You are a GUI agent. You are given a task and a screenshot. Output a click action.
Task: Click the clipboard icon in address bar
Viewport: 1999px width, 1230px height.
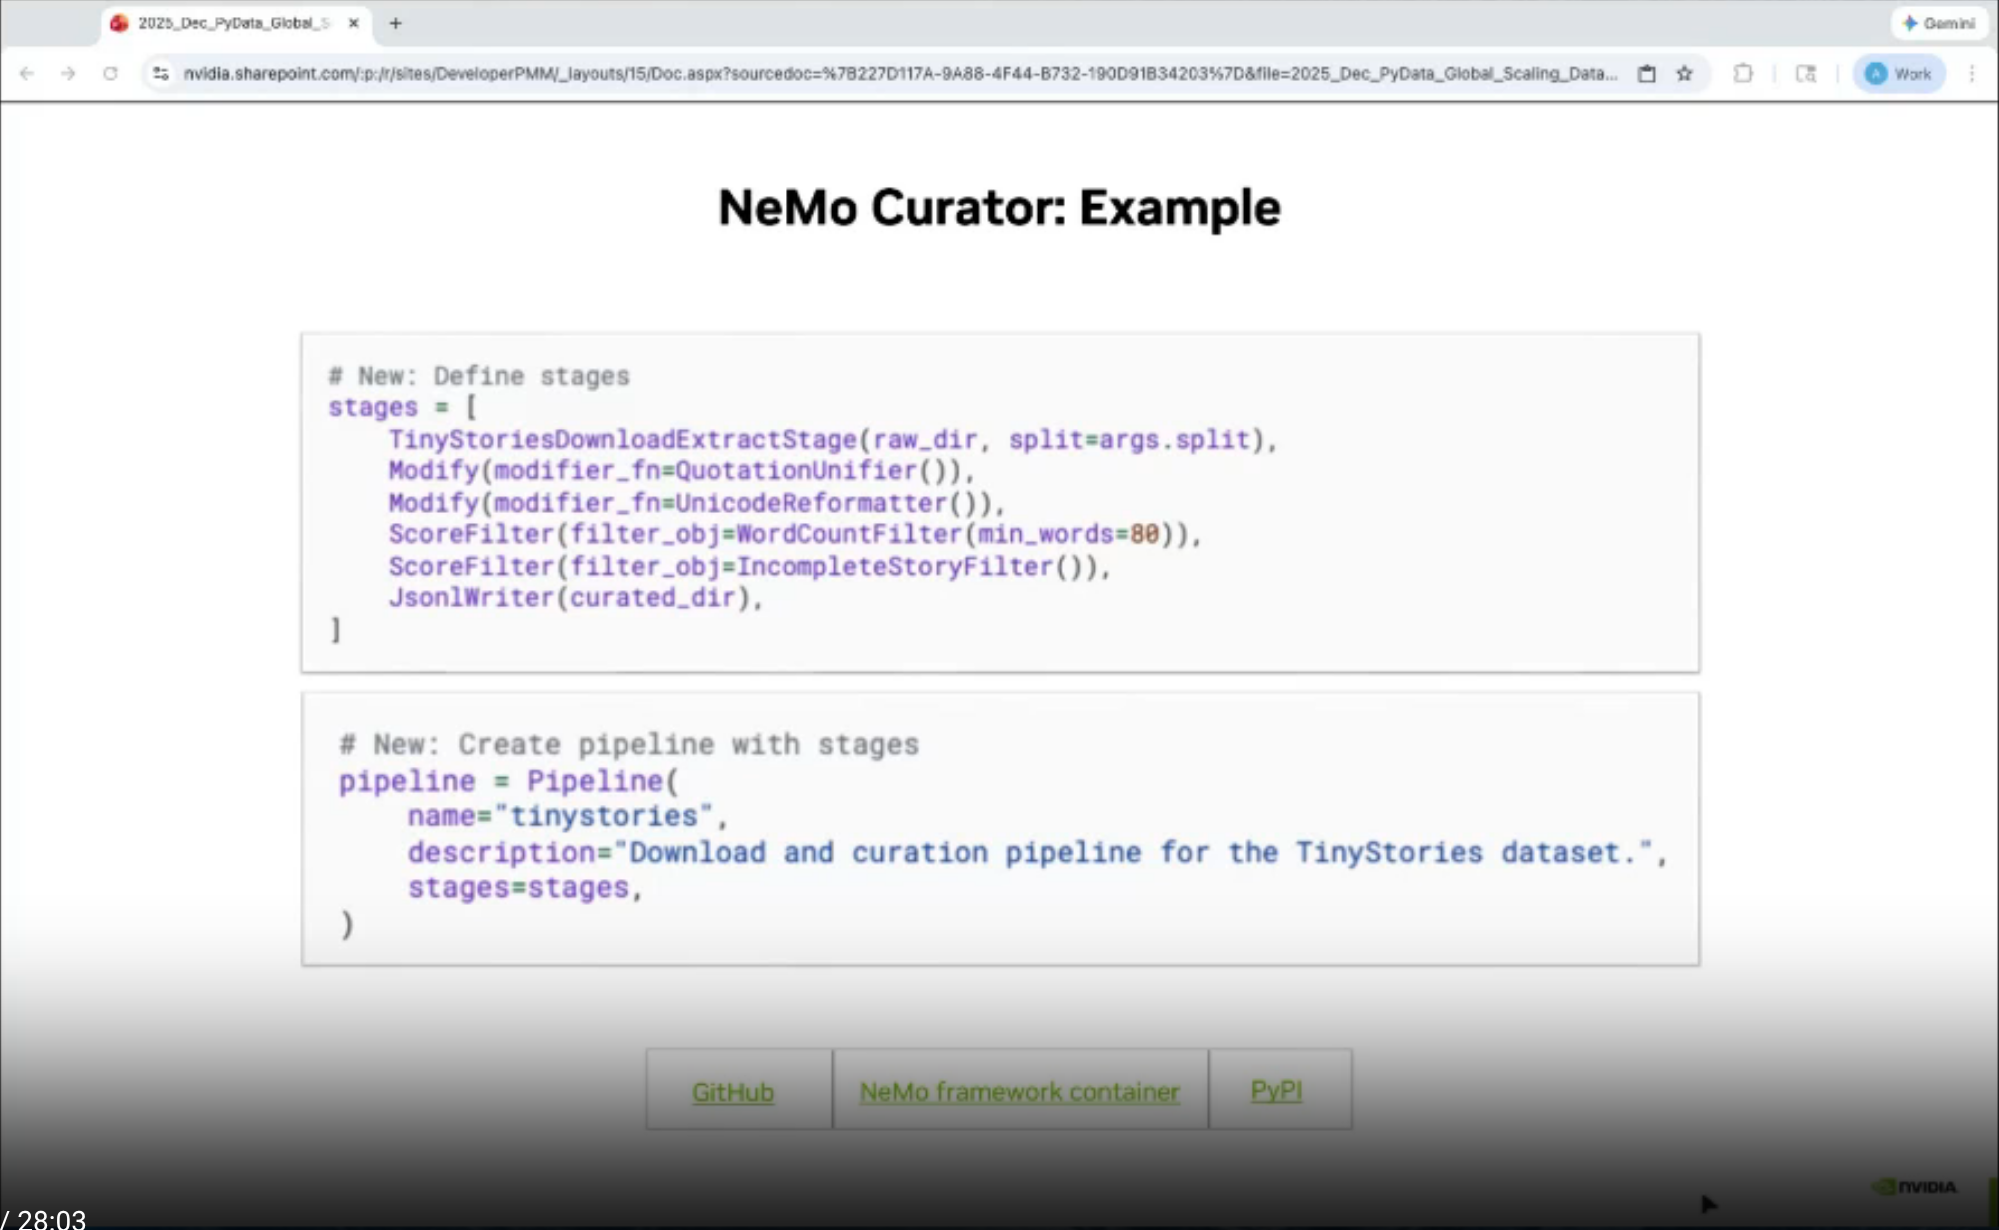pos(1646,73)
